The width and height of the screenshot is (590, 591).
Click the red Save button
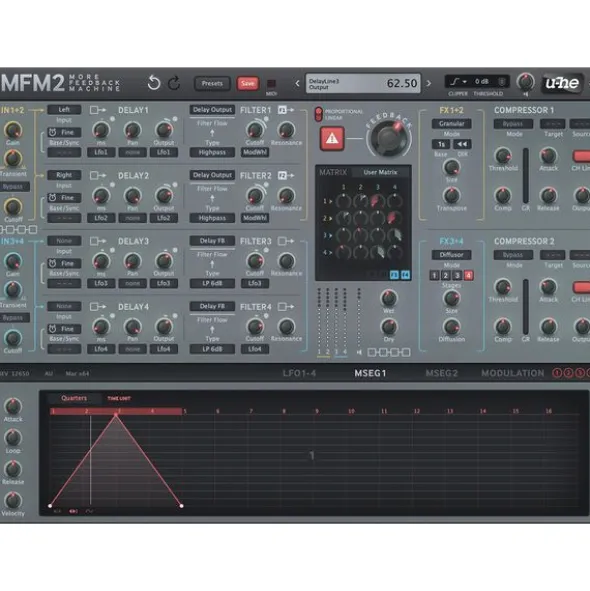[x=248, y=83]
